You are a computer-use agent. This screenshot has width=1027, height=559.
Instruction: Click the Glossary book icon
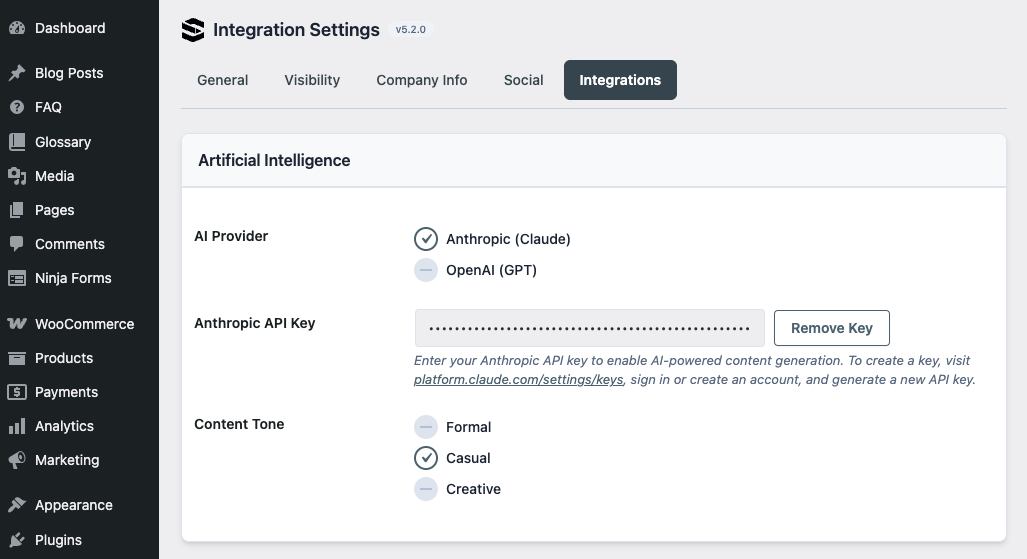click(17, 142)
